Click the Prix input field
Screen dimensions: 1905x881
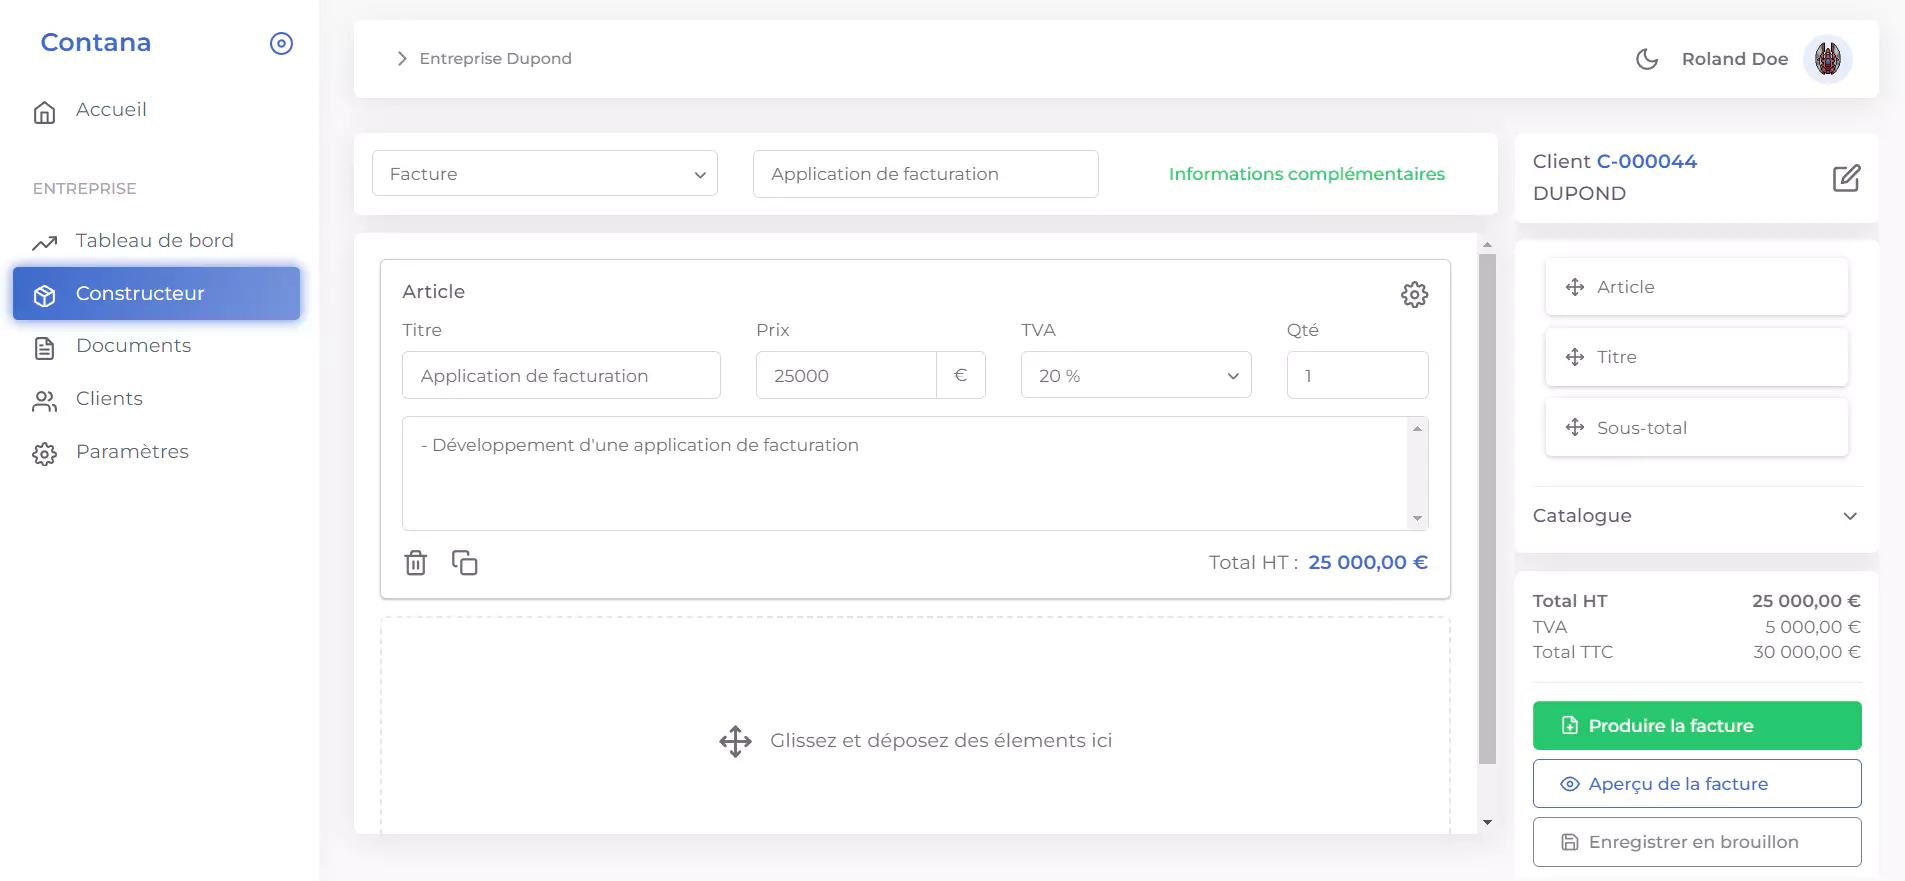pyautogui.click(x=846, y=376)
